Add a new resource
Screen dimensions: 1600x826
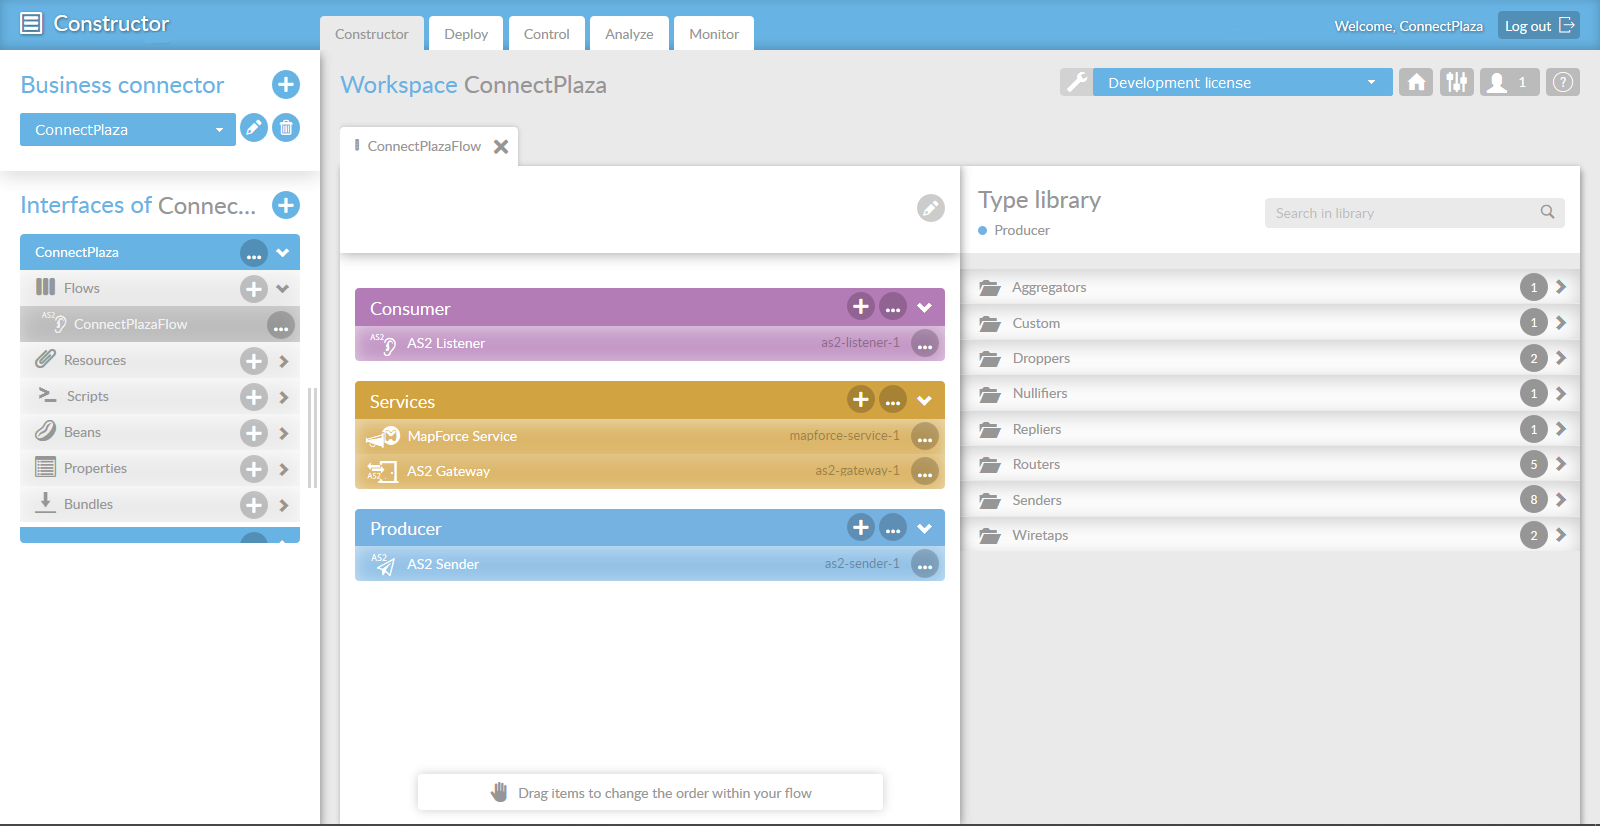pyautogui.click(x=254, y=361)
